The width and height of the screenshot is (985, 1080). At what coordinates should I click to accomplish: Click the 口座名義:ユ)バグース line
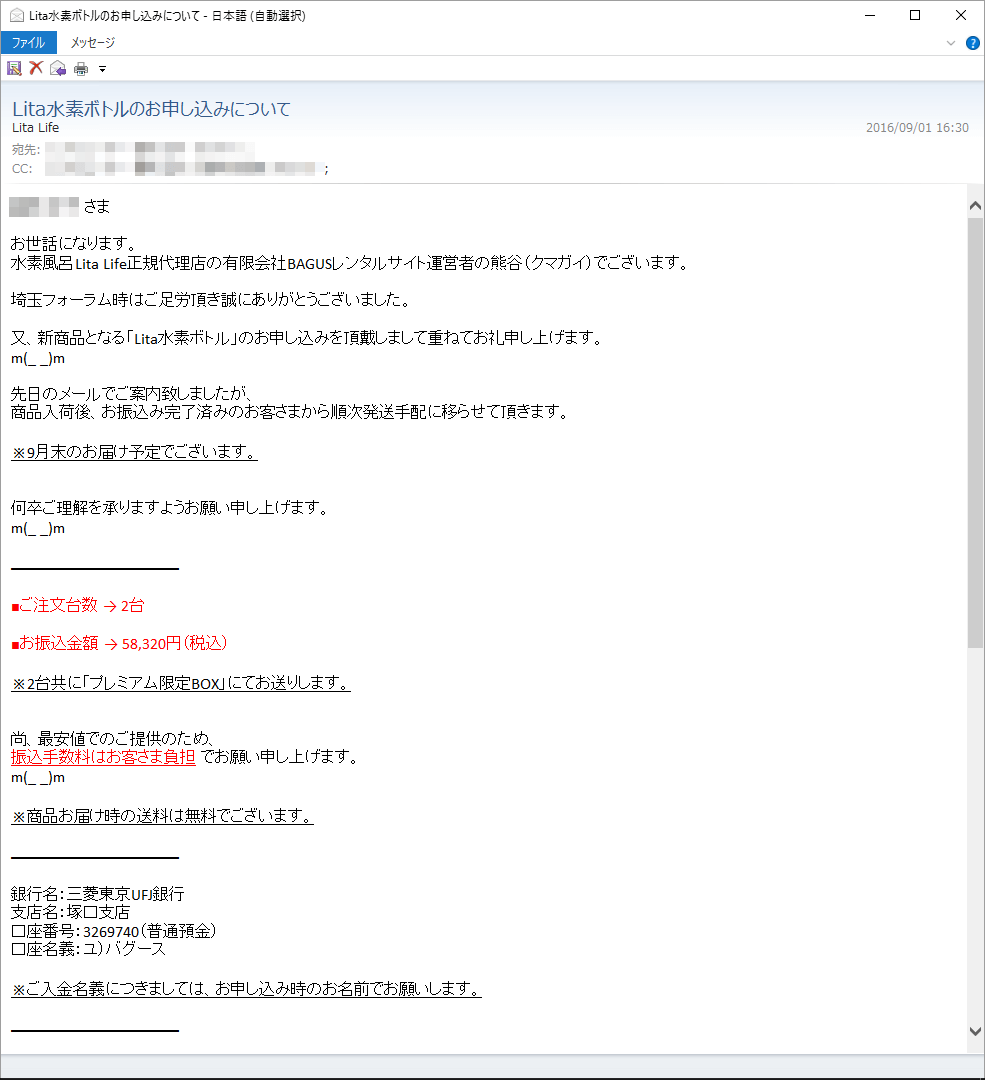88,949
